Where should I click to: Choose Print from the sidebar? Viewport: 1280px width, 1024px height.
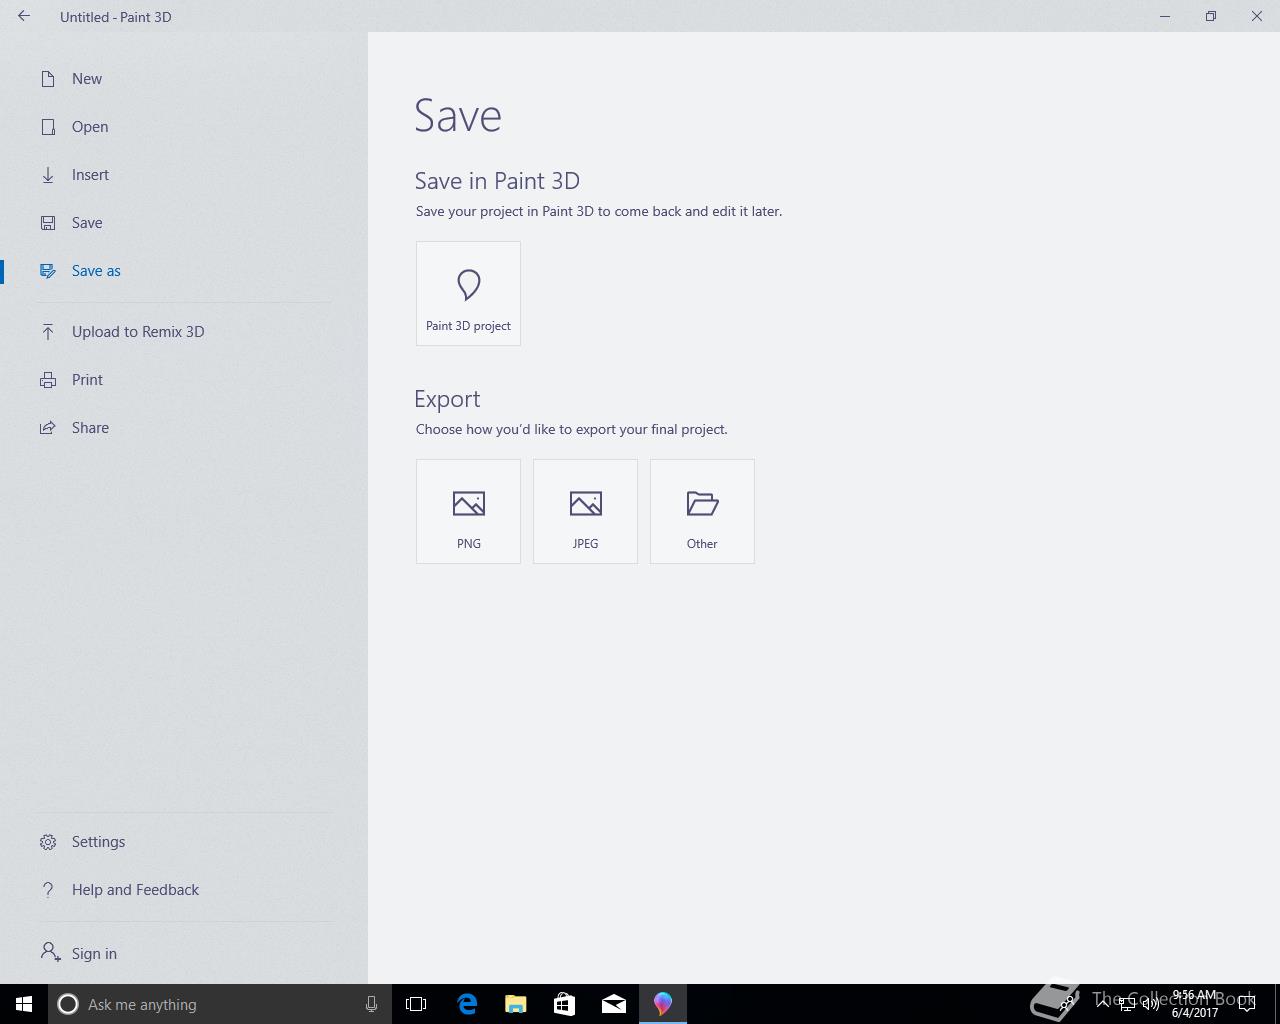tap(184, 380)
